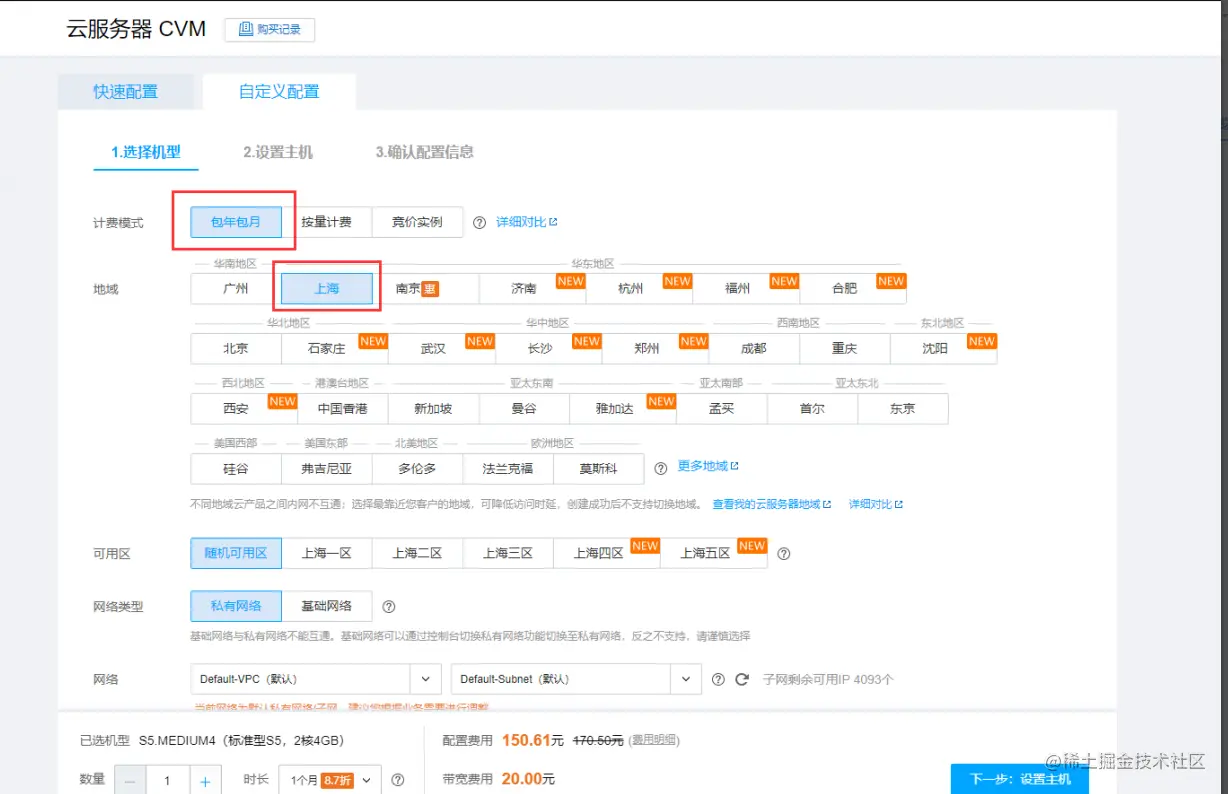Select the 成都 region
Screen dimensions: 1228x794
coord(754,348)
